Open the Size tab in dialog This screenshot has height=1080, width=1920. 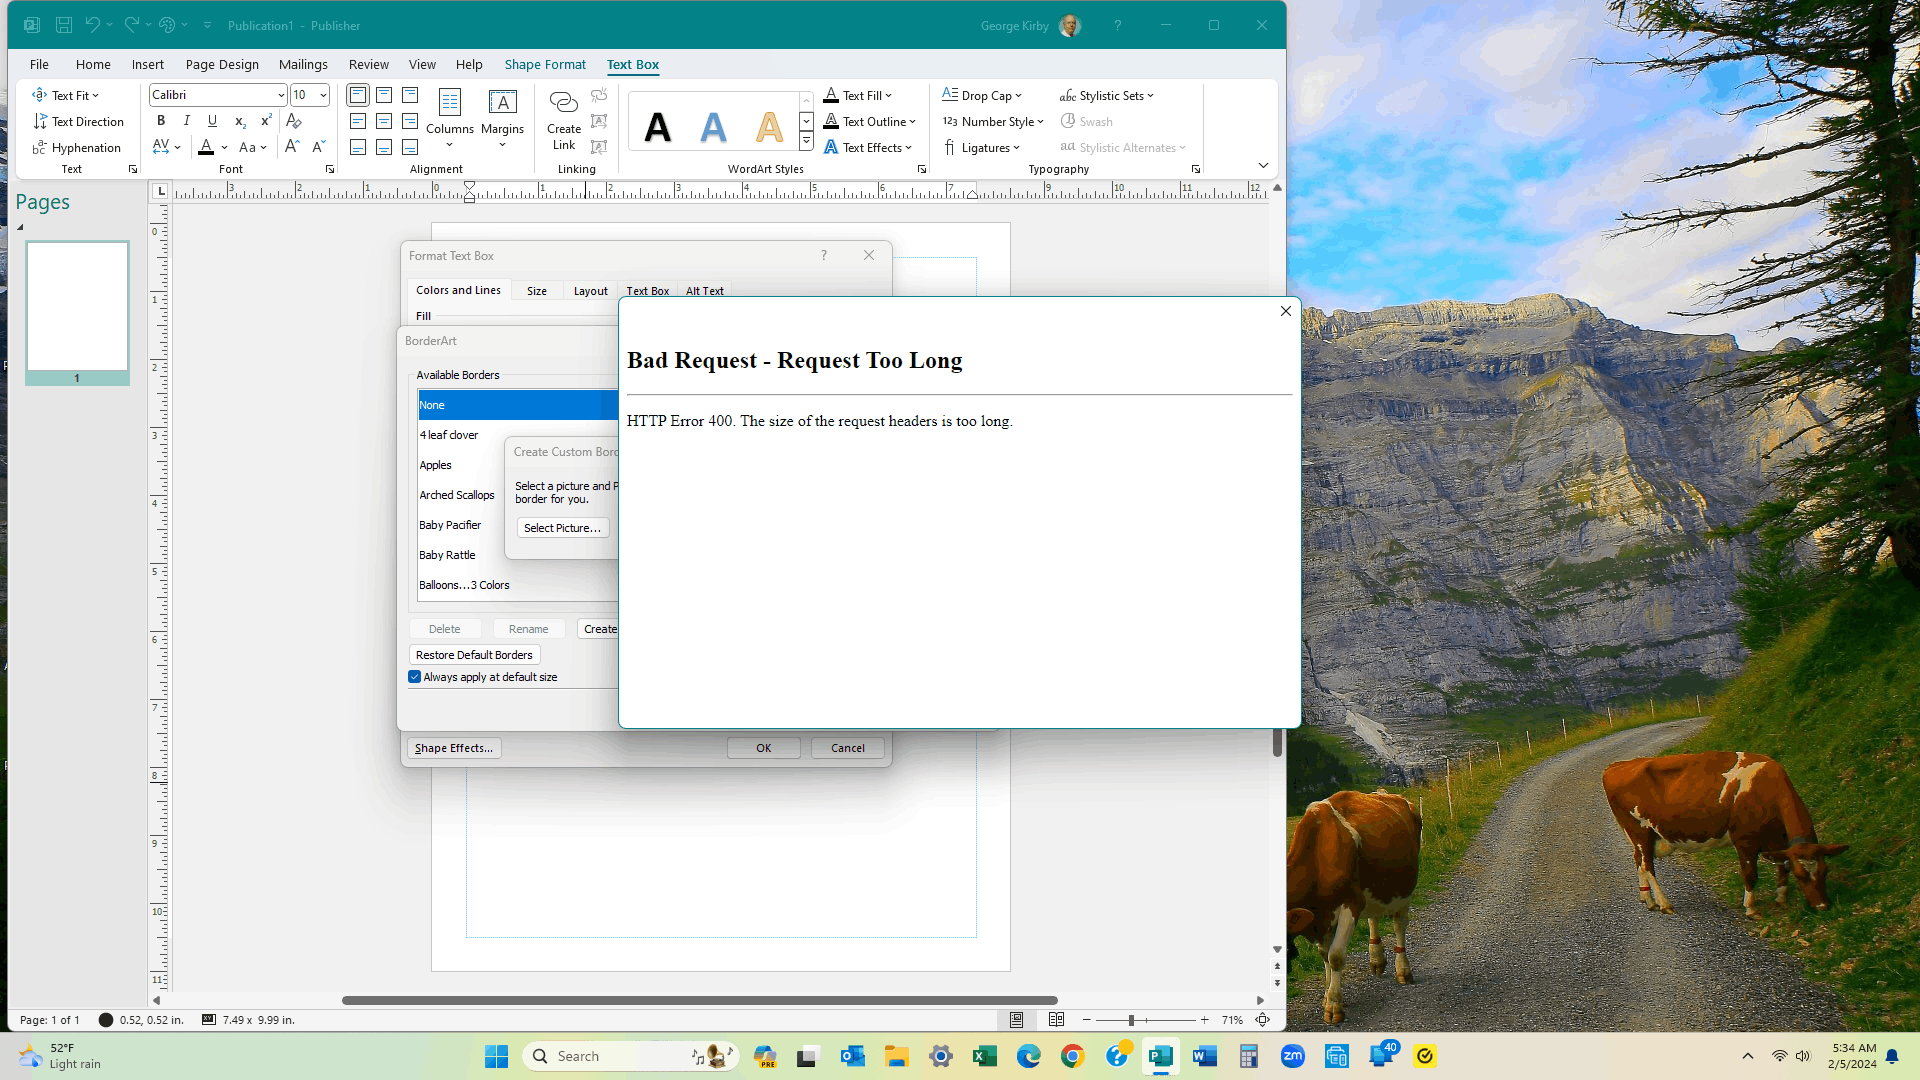[x=537, y=291]
